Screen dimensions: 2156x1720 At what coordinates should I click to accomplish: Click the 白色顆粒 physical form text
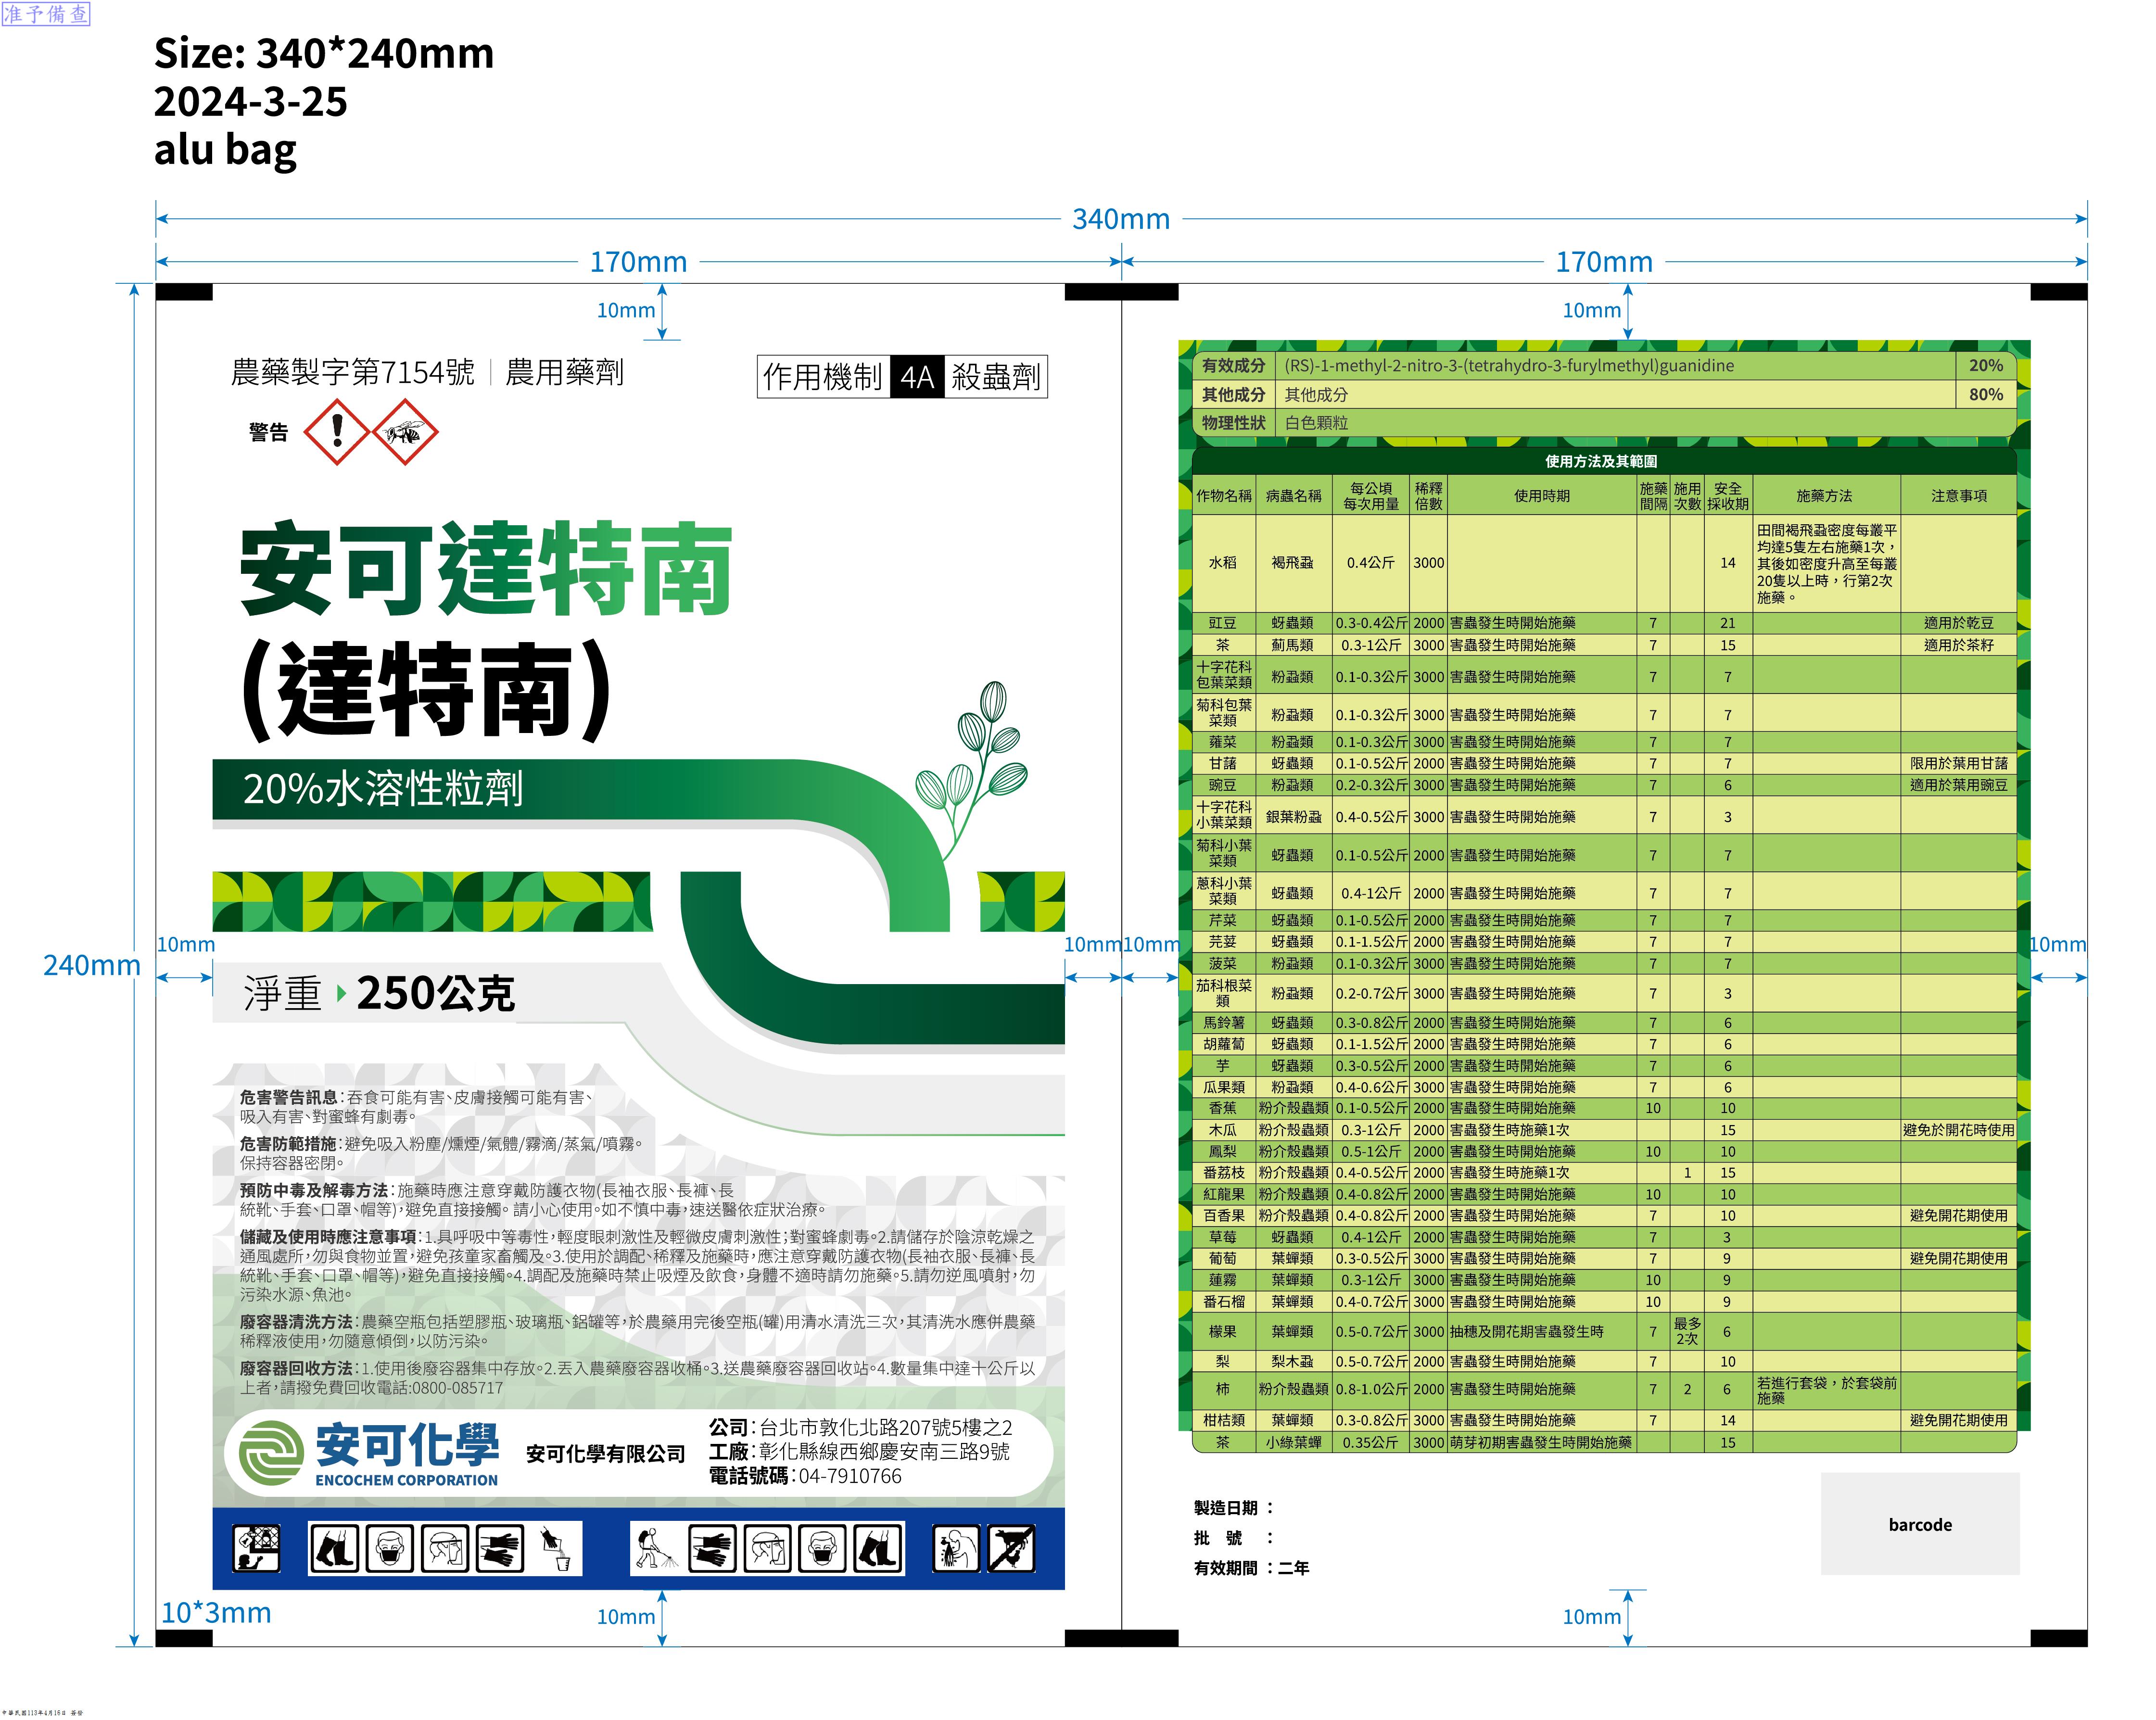point(1316,423)
